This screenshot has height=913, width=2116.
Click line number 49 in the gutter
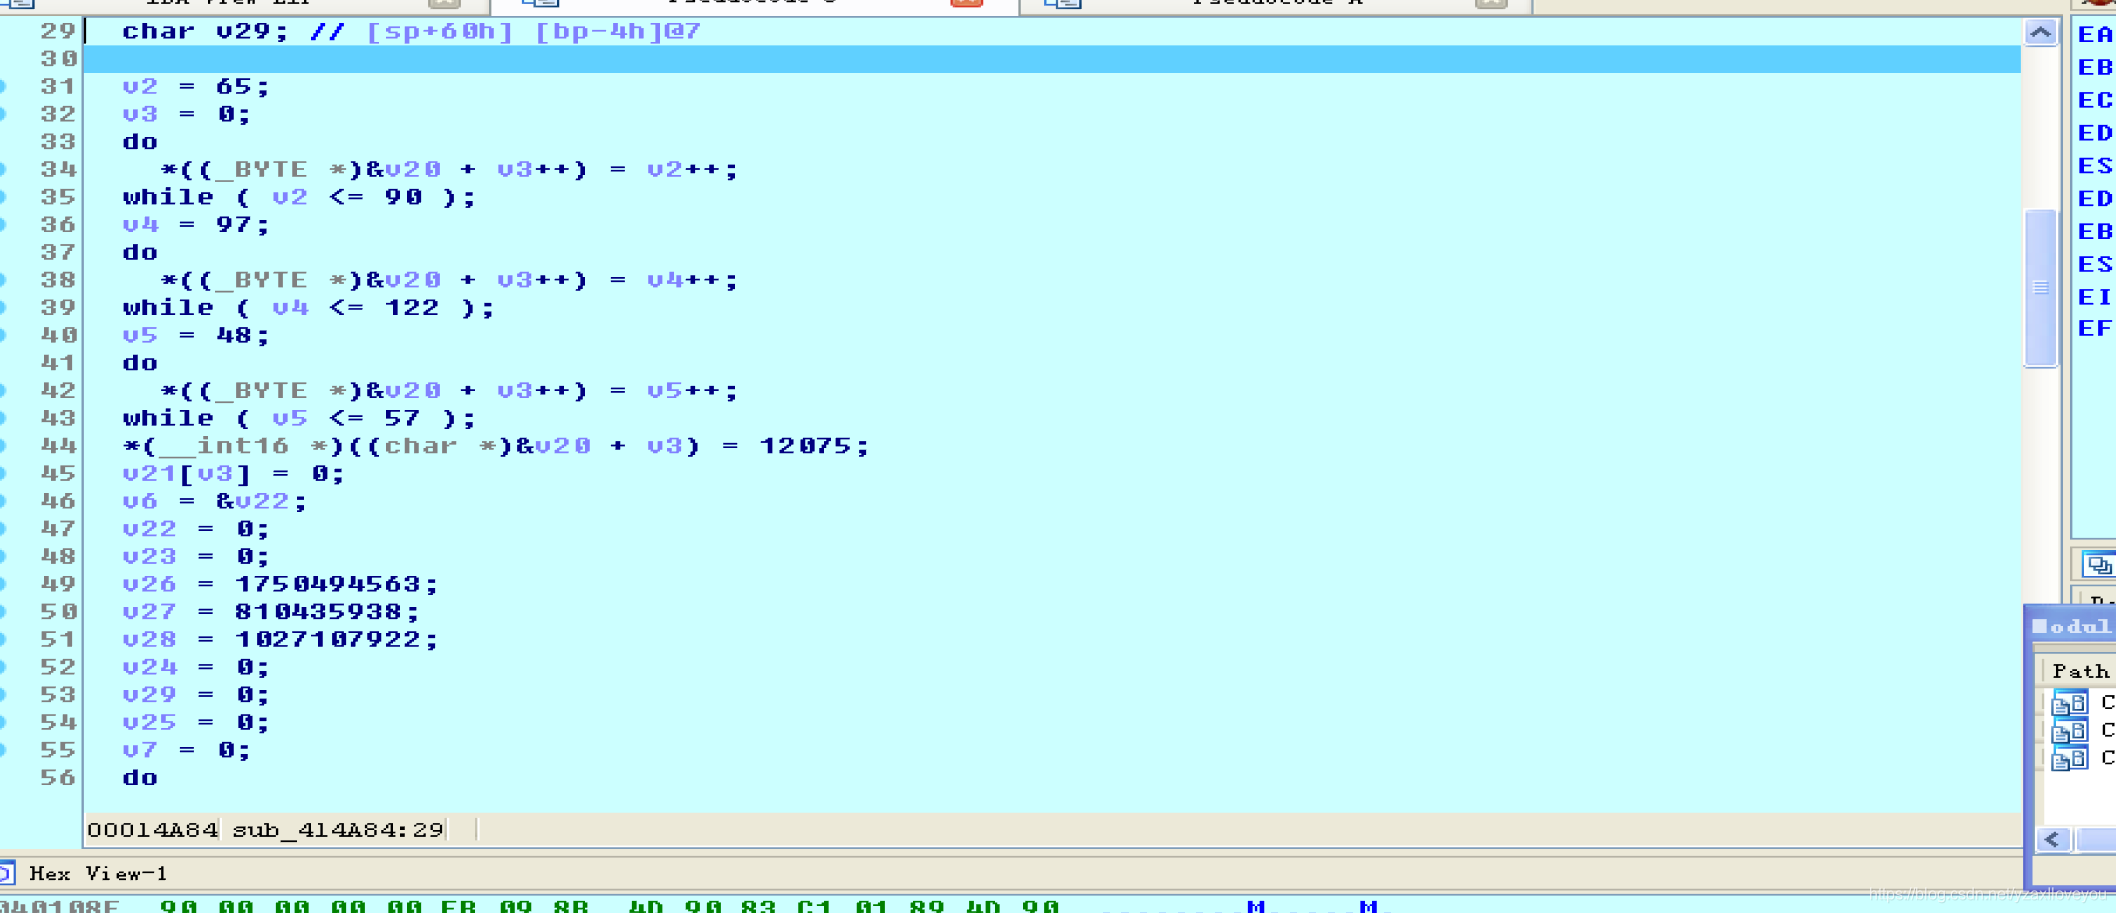coord(58,584)
